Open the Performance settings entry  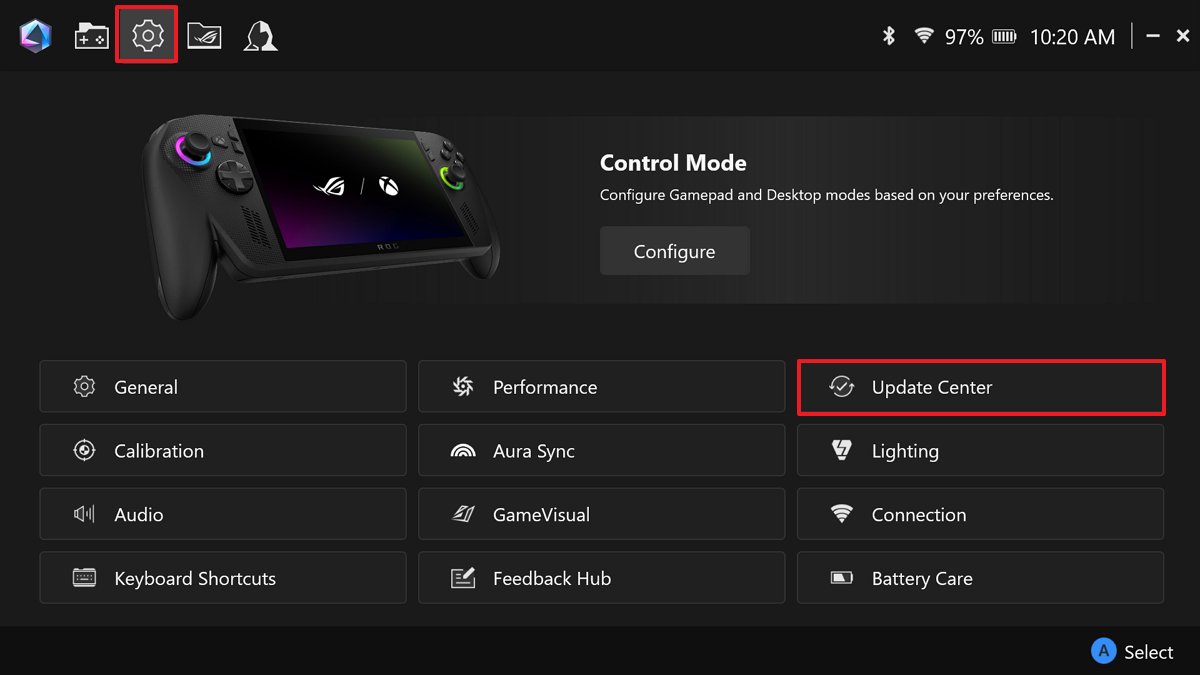pyautogui.click(x=601, y=387)
